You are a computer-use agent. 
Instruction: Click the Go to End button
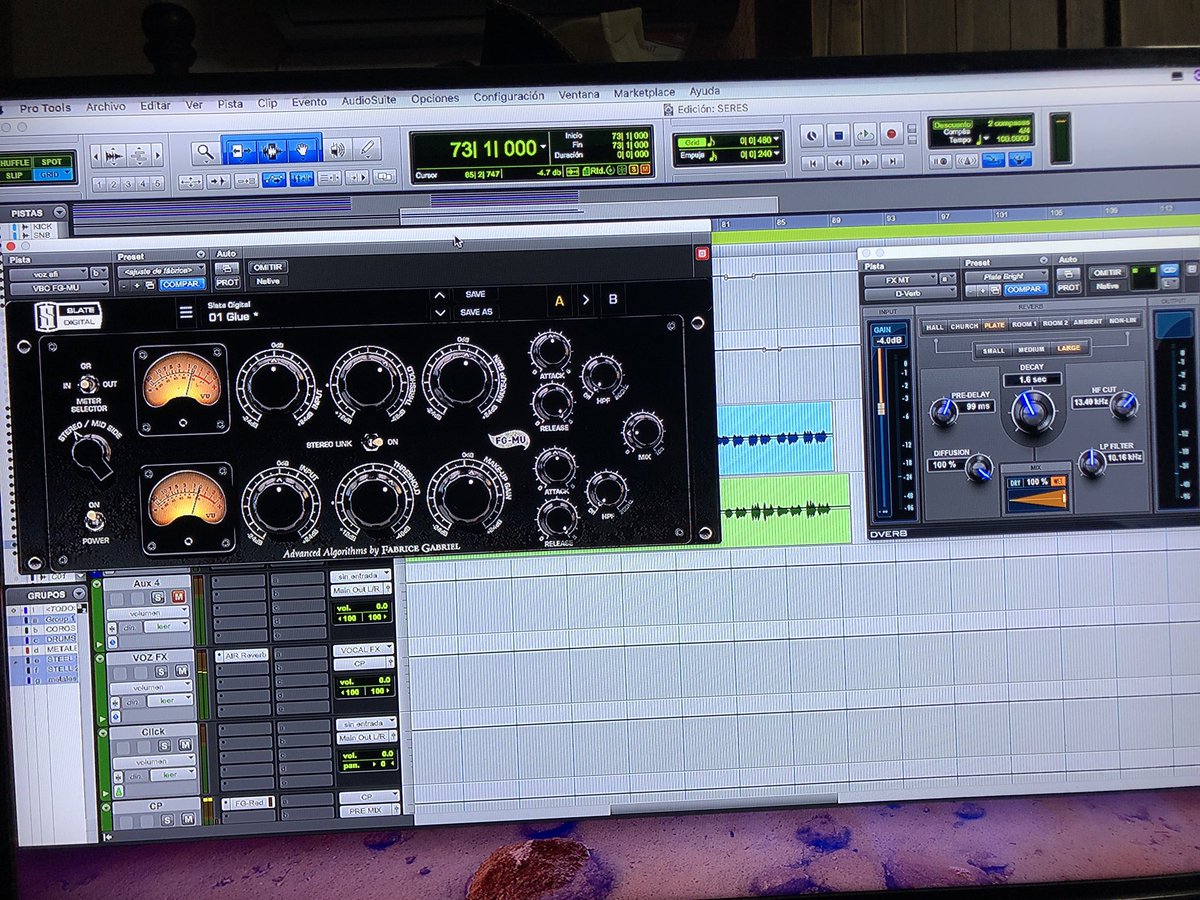(891, 161)
